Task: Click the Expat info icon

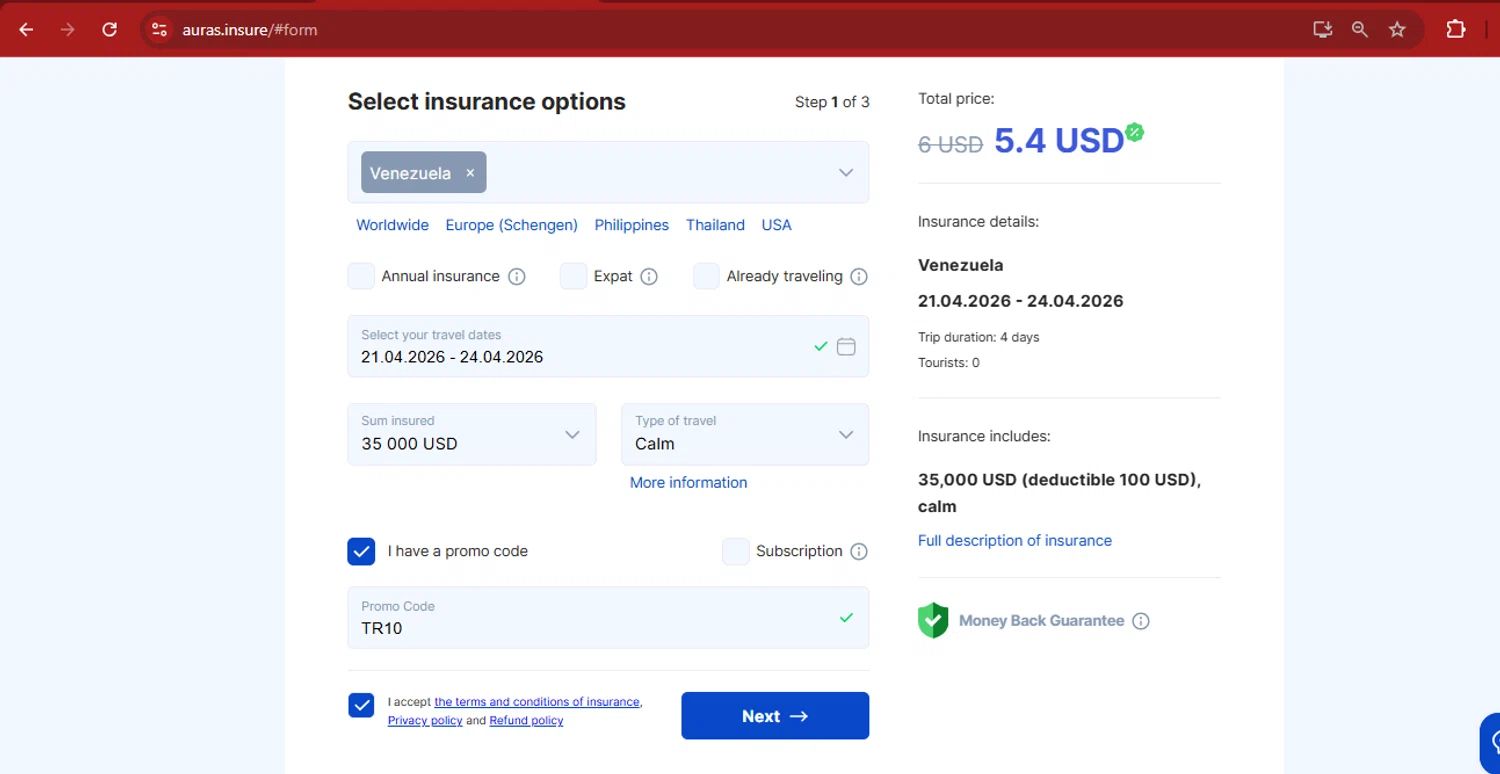Action: point(649,277)
